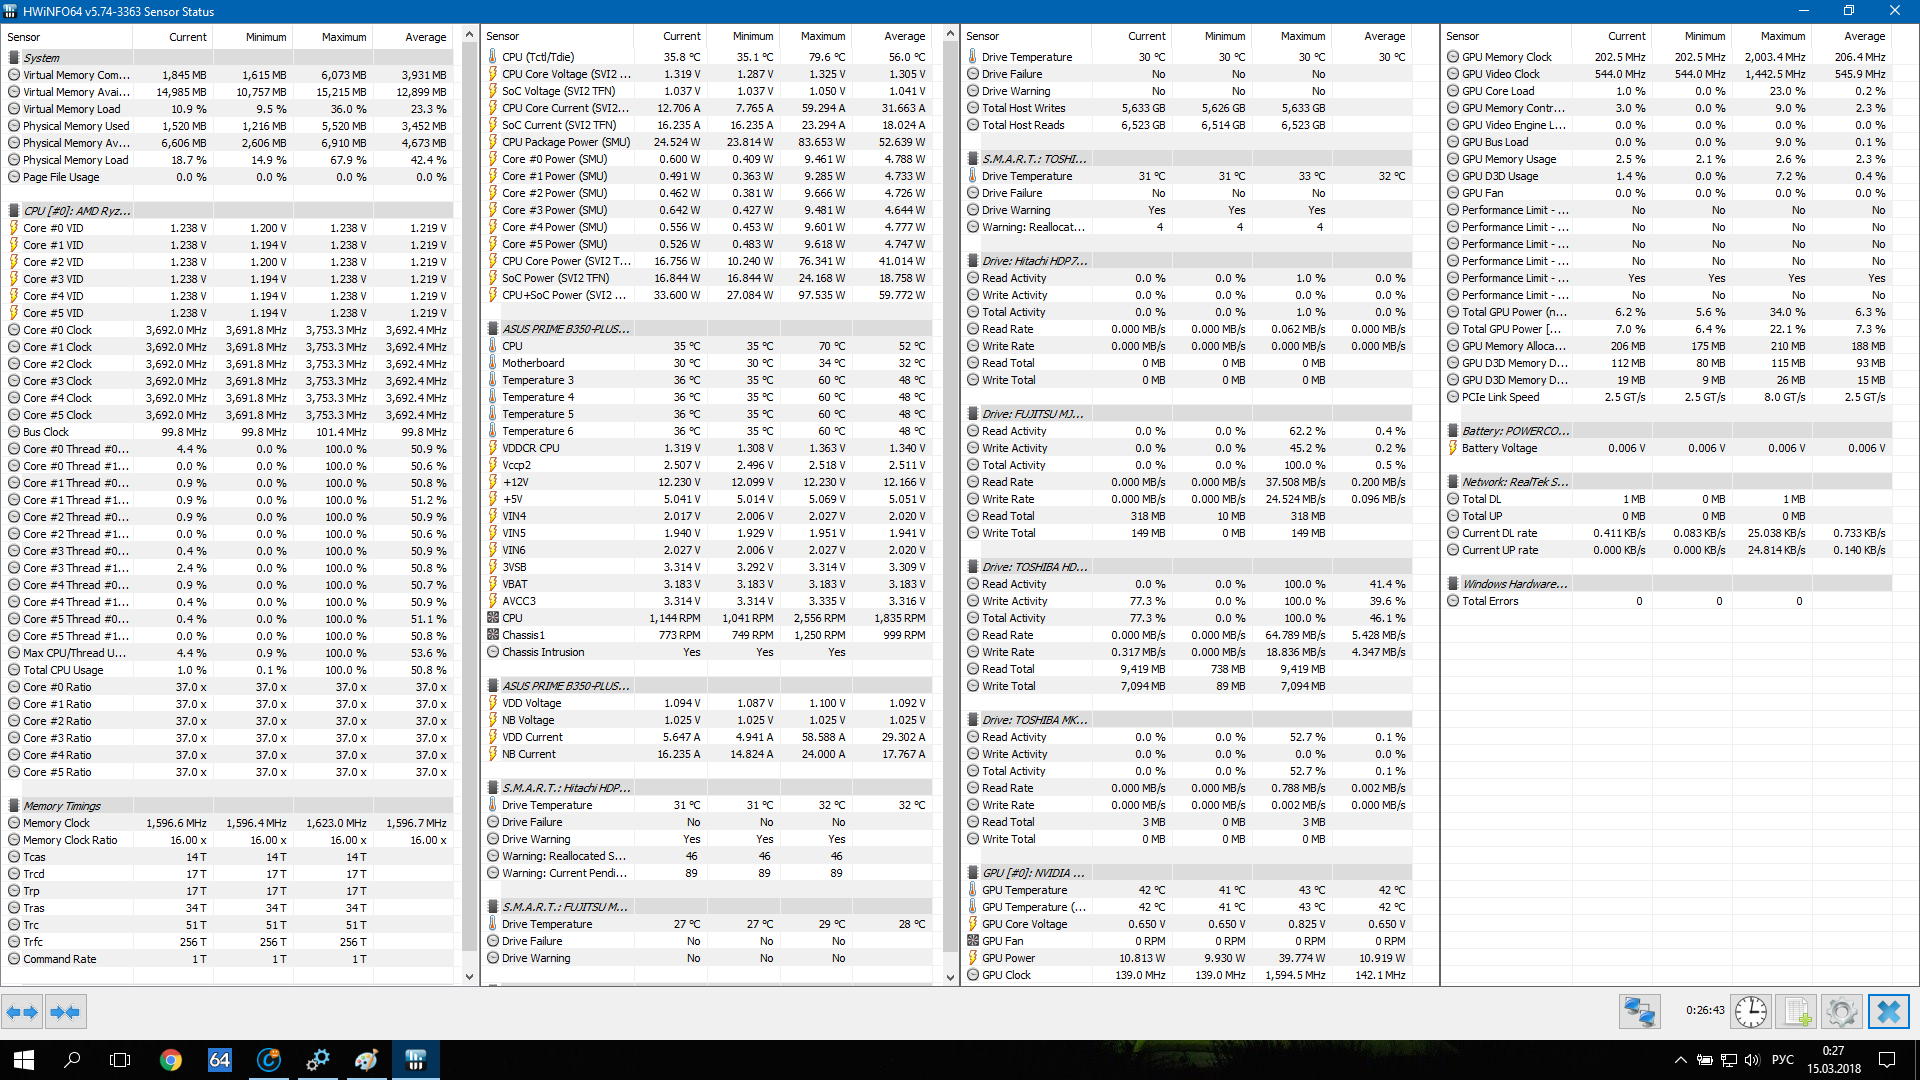Close sensors using blue X button
This screenshot has height=1080, width=1920.
point(1888,1012)
